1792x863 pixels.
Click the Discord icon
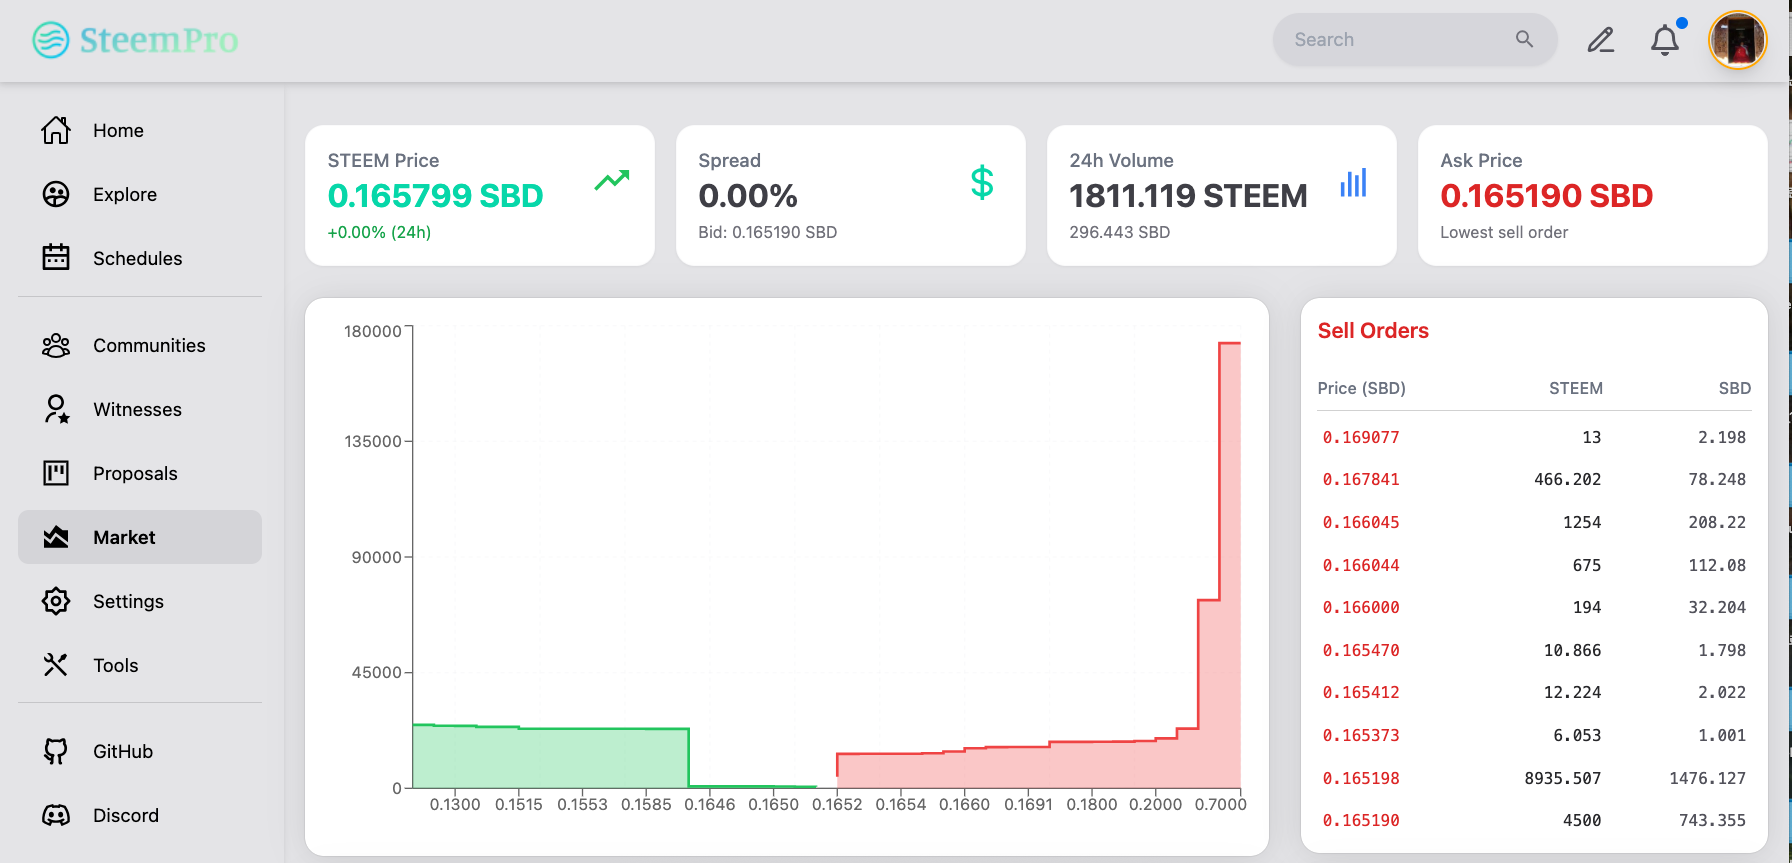[56, 815]
